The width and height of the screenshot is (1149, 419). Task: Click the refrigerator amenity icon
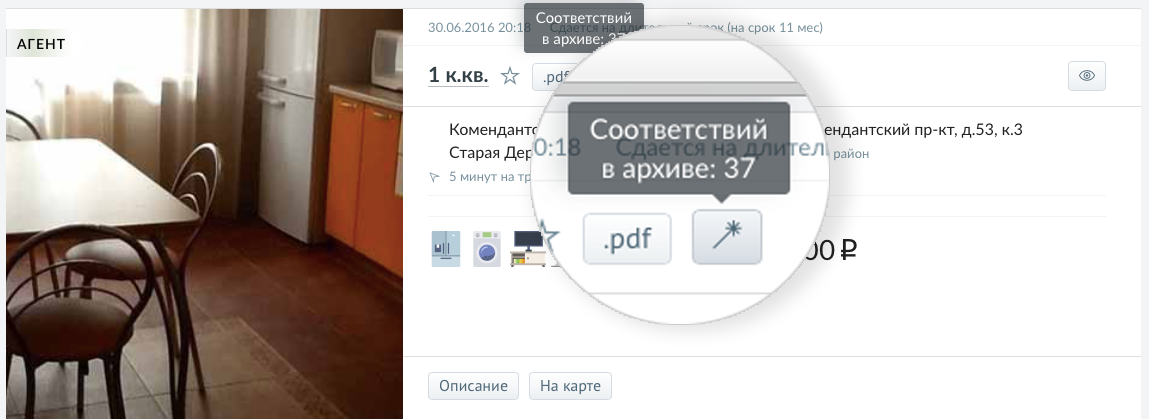click(446, 248)
